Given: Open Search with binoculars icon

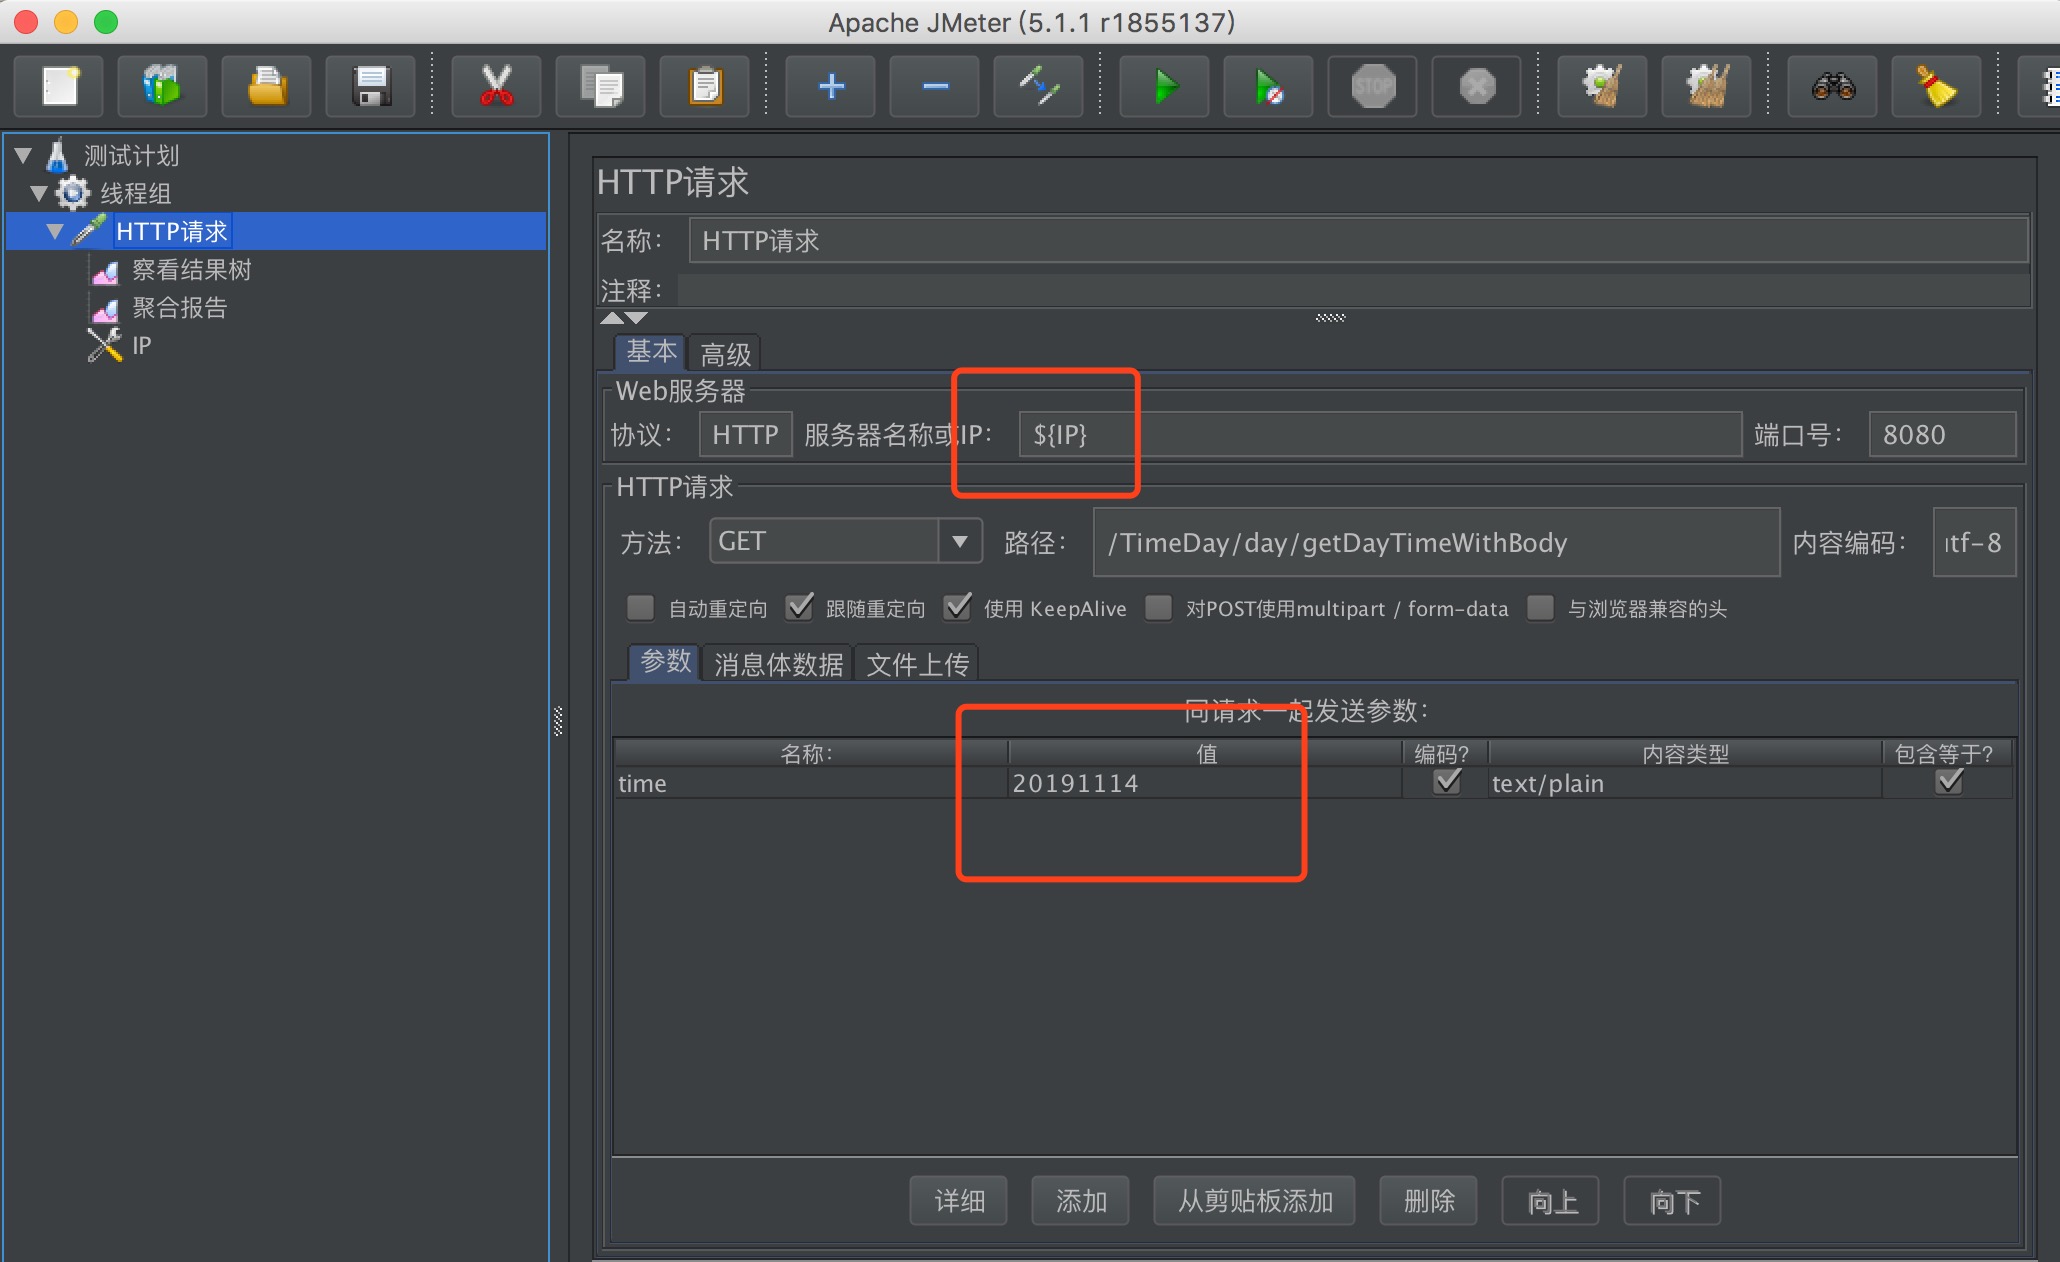Looking at the screenshot, I should [x=1832, y=87].
